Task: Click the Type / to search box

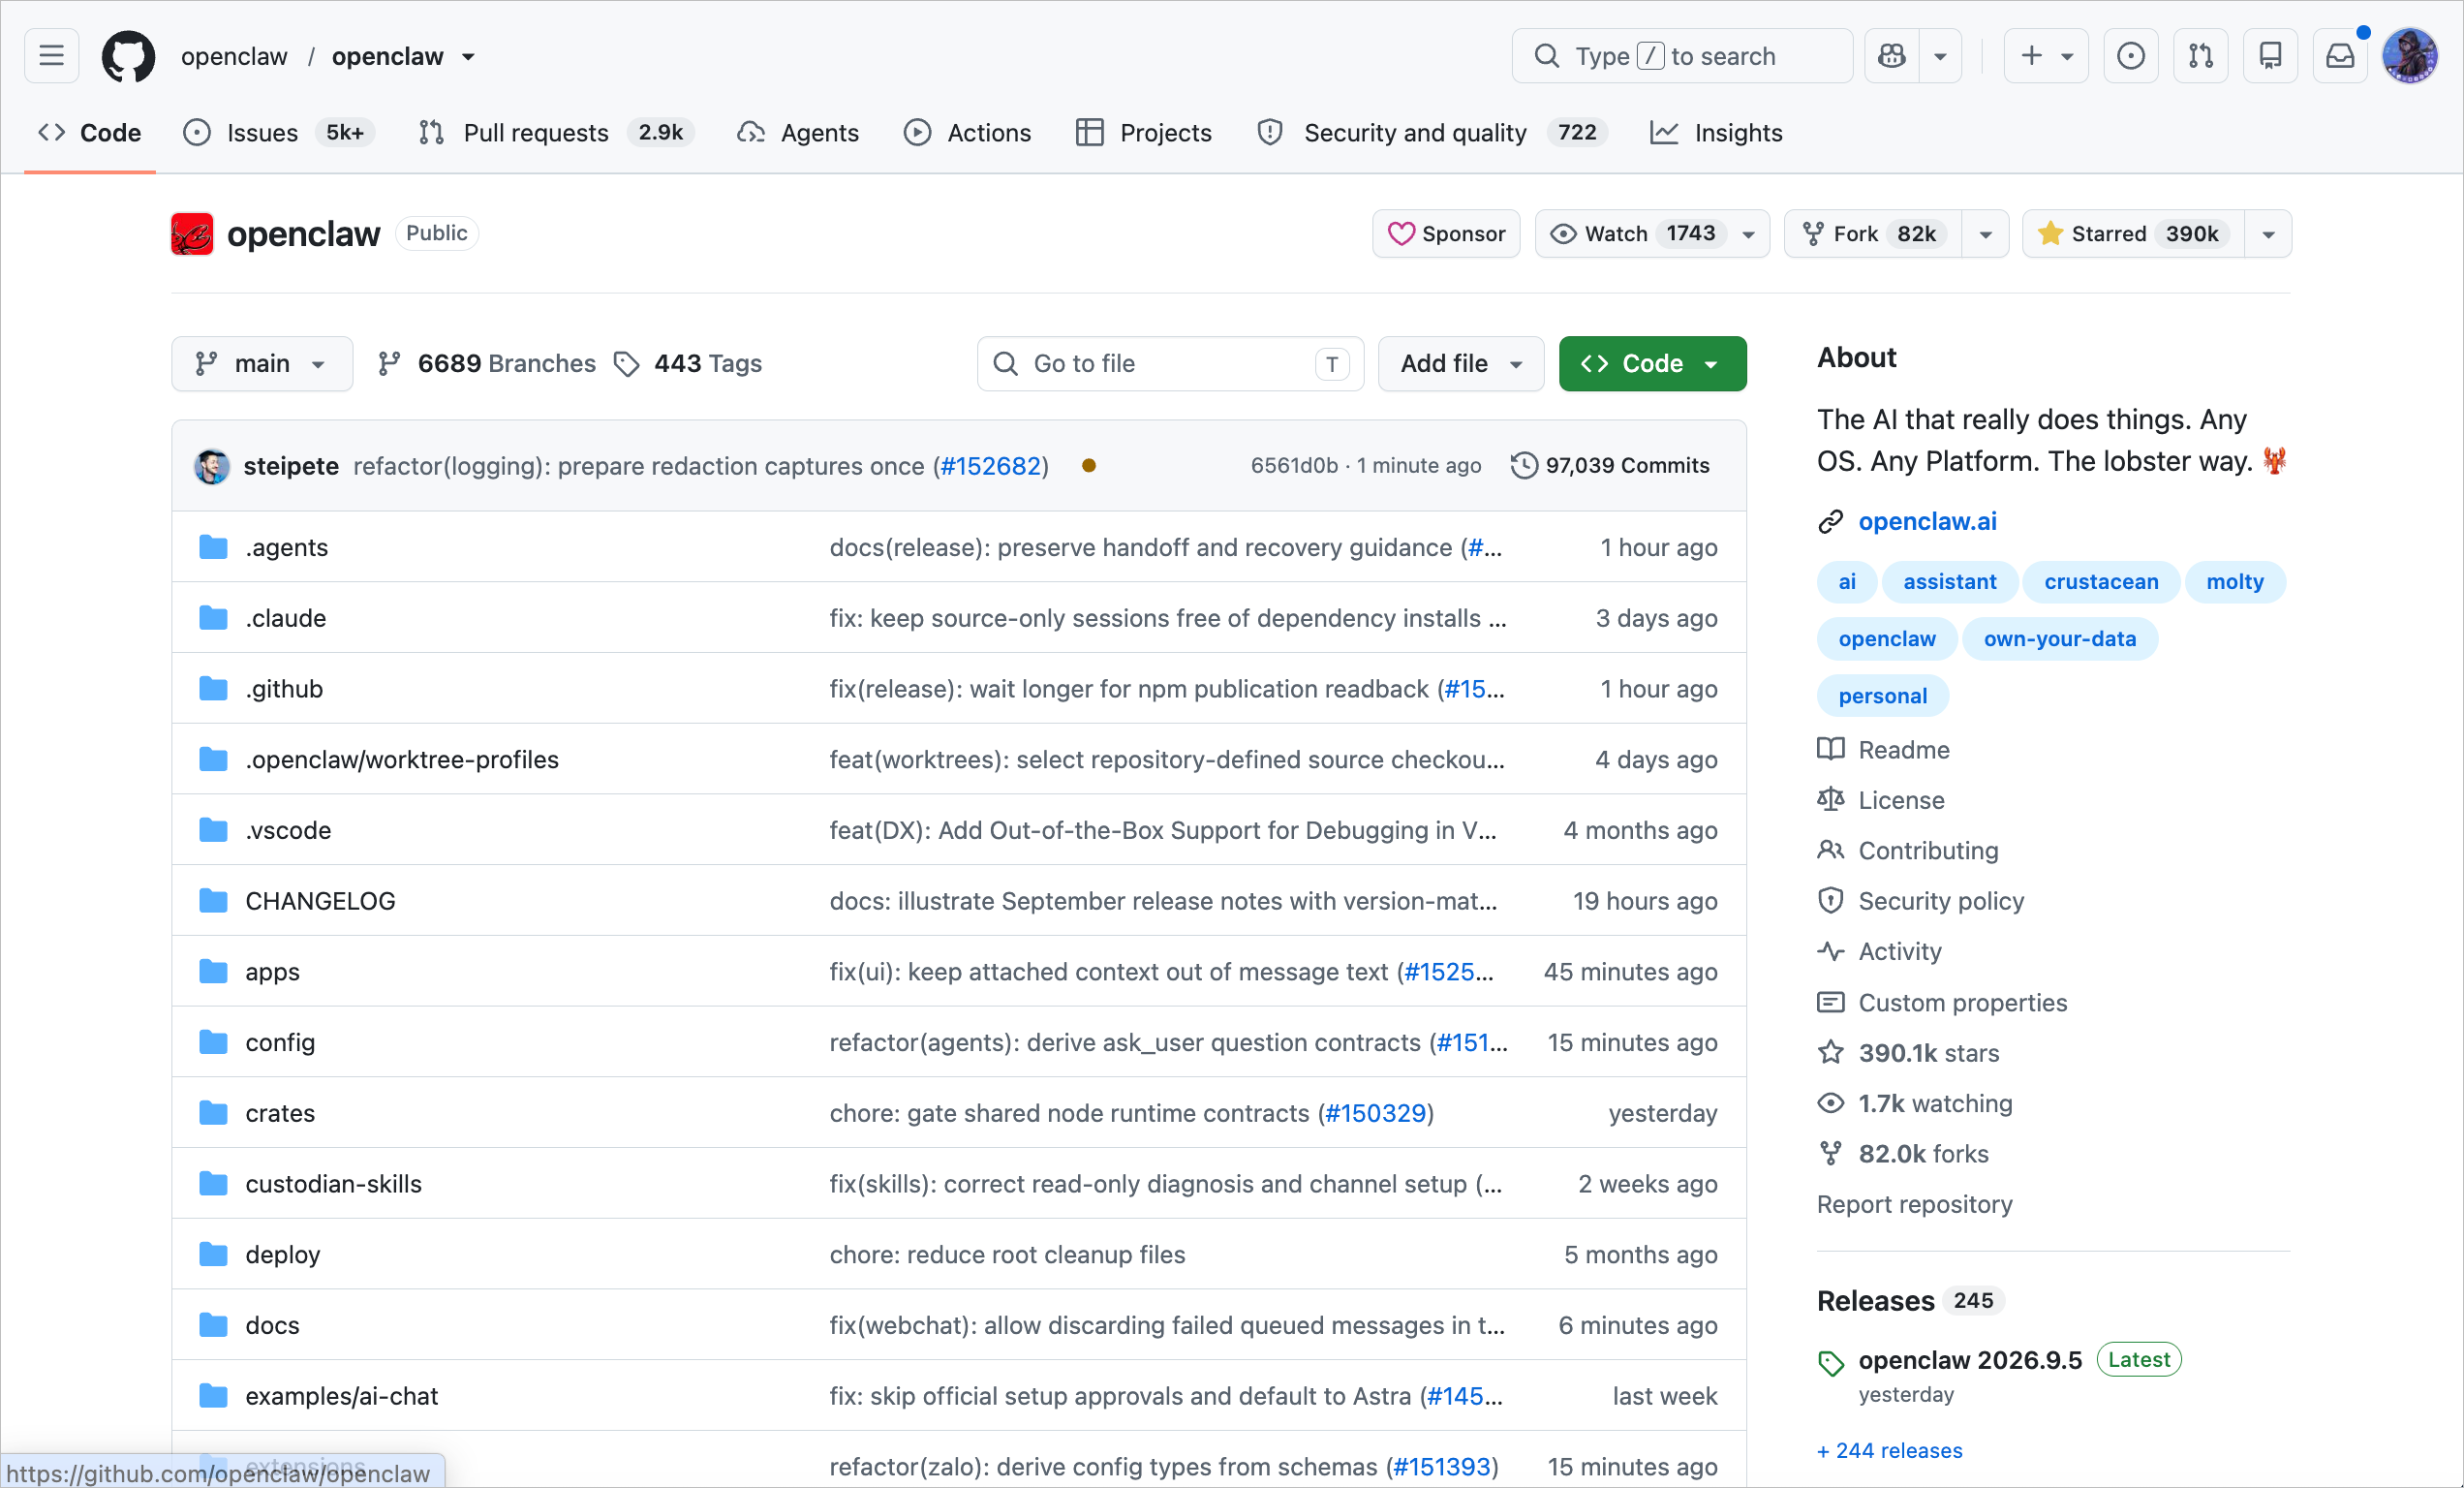Action: pyautogui.click(x=1683, y=56)
